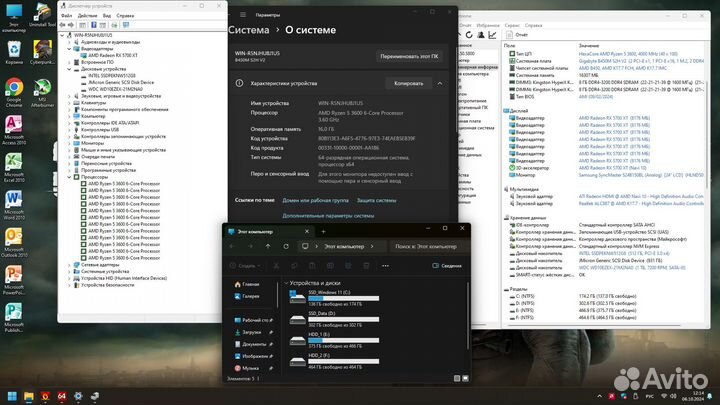Image resolution: width=720 pixels, height=405 pixels.
Task: Select SSD_Data (D:) drive
Action: pyautogui.click(x=334, y=319)
